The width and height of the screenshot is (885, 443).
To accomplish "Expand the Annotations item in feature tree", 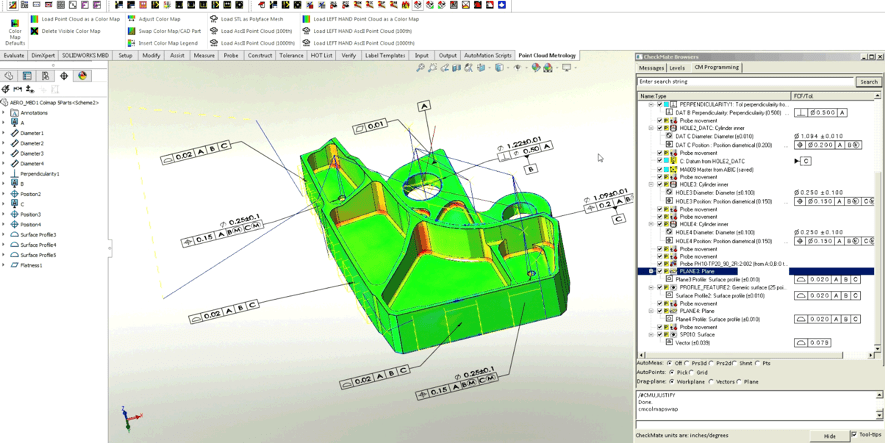I will click(x=3, y=112).
